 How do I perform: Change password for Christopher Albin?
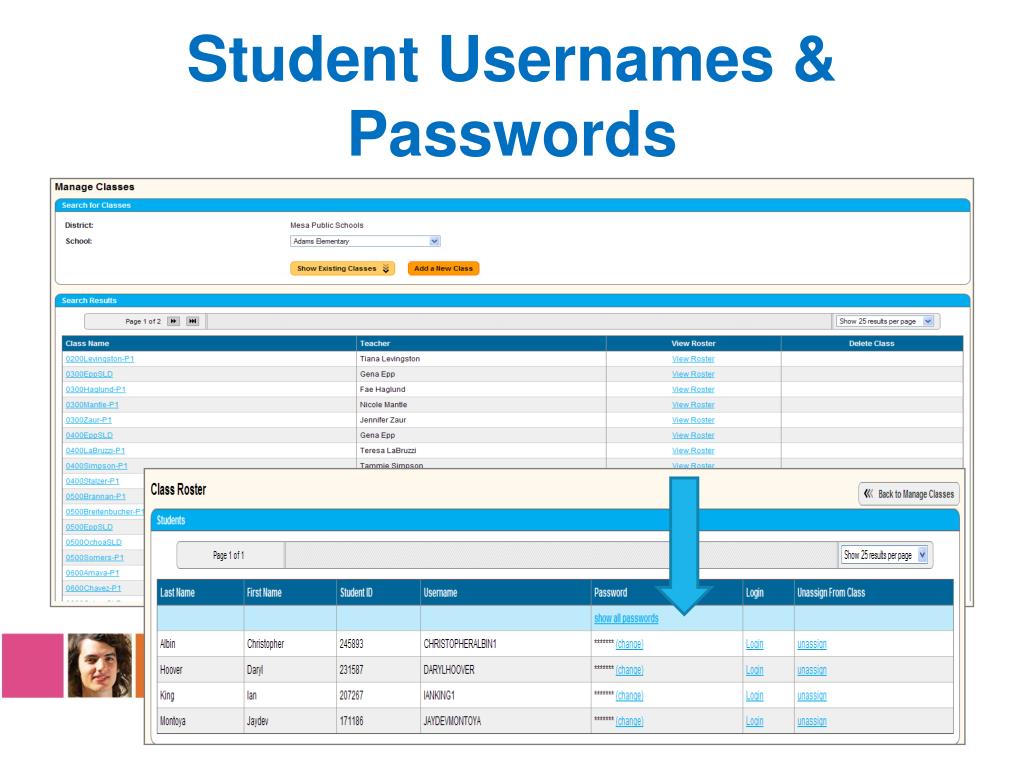click(x=630, y=644)
